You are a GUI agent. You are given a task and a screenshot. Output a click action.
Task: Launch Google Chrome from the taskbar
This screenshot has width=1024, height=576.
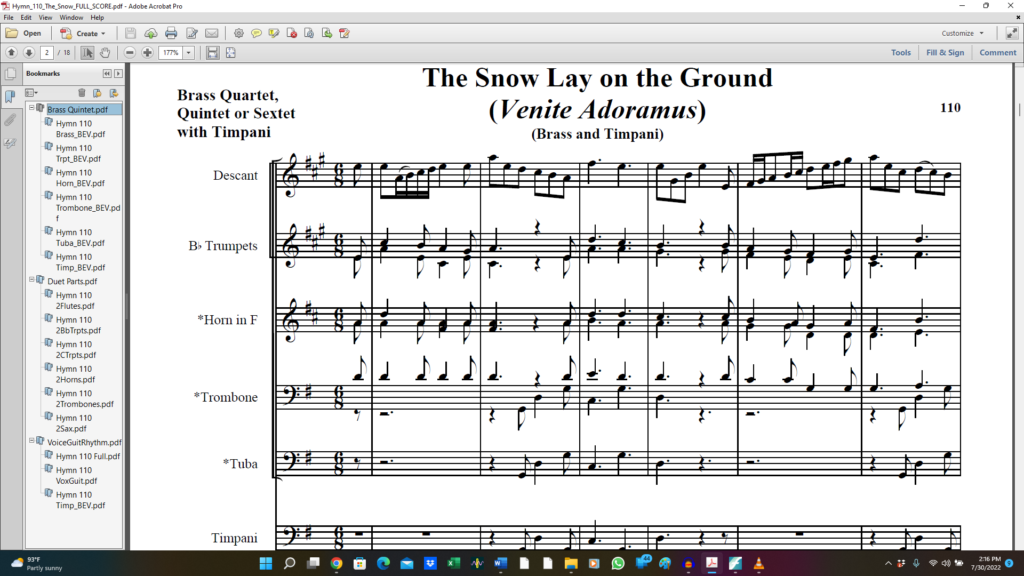(x=336, y=563)
